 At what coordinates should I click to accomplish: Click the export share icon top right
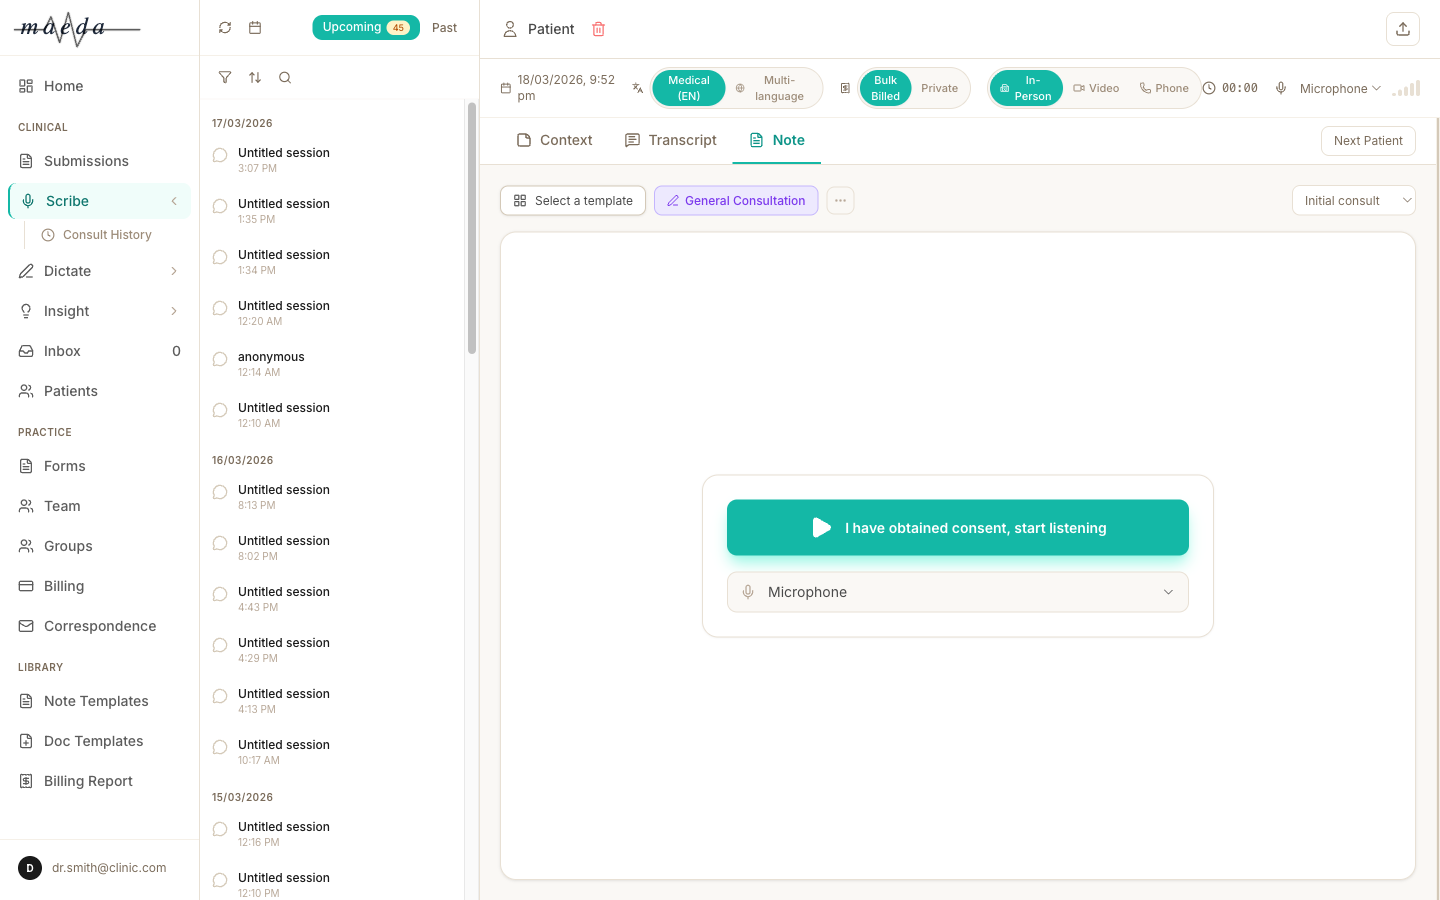point(1402,29)
